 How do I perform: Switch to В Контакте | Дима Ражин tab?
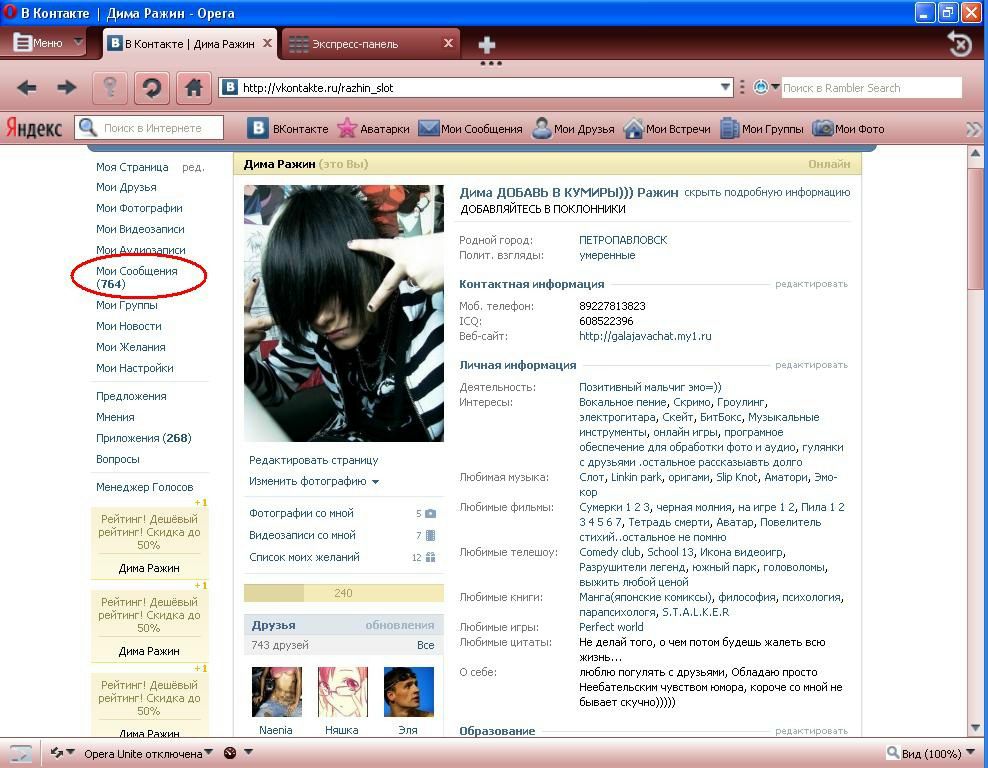tap(189, 43)
